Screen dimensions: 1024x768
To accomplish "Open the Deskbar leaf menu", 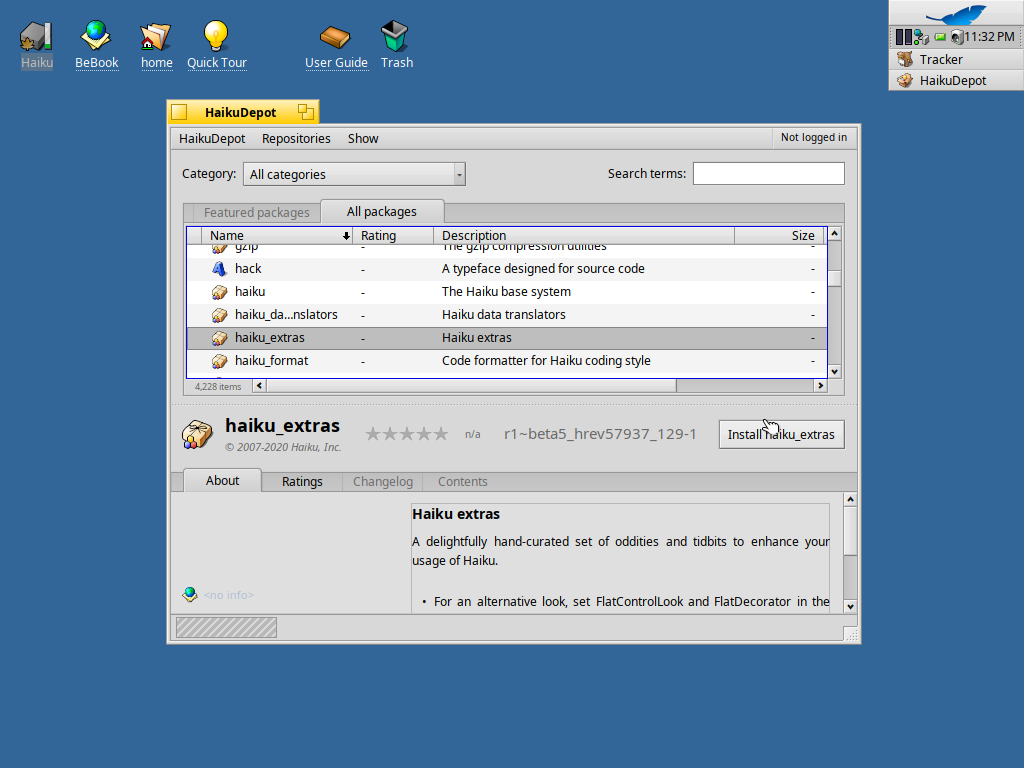I will coord(956,13).
